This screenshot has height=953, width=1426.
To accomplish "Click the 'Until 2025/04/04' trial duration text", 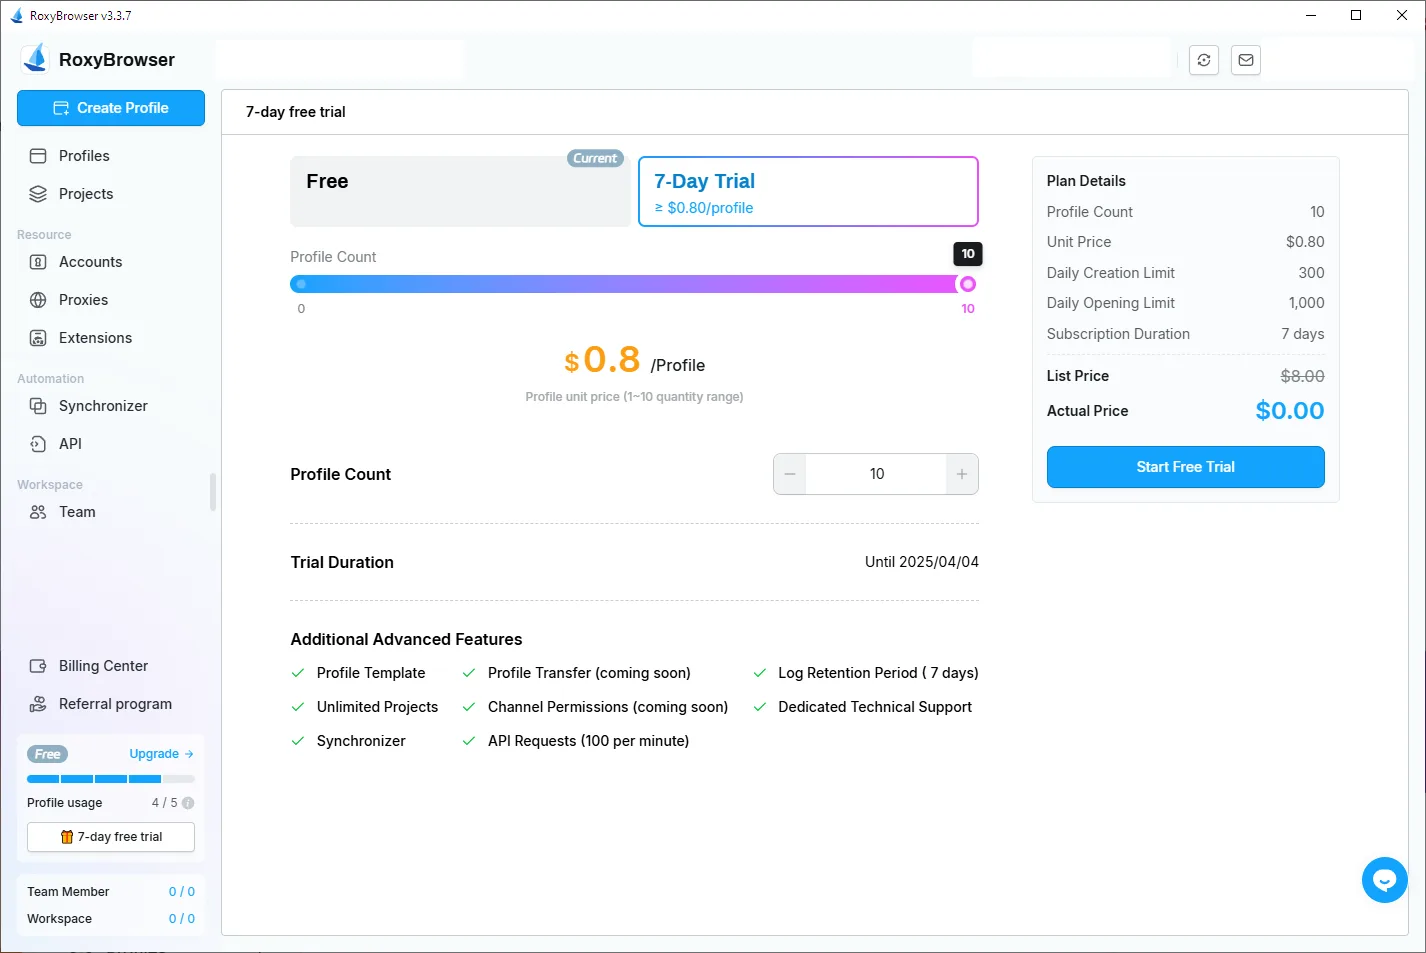I will click(x=921, y=562).
